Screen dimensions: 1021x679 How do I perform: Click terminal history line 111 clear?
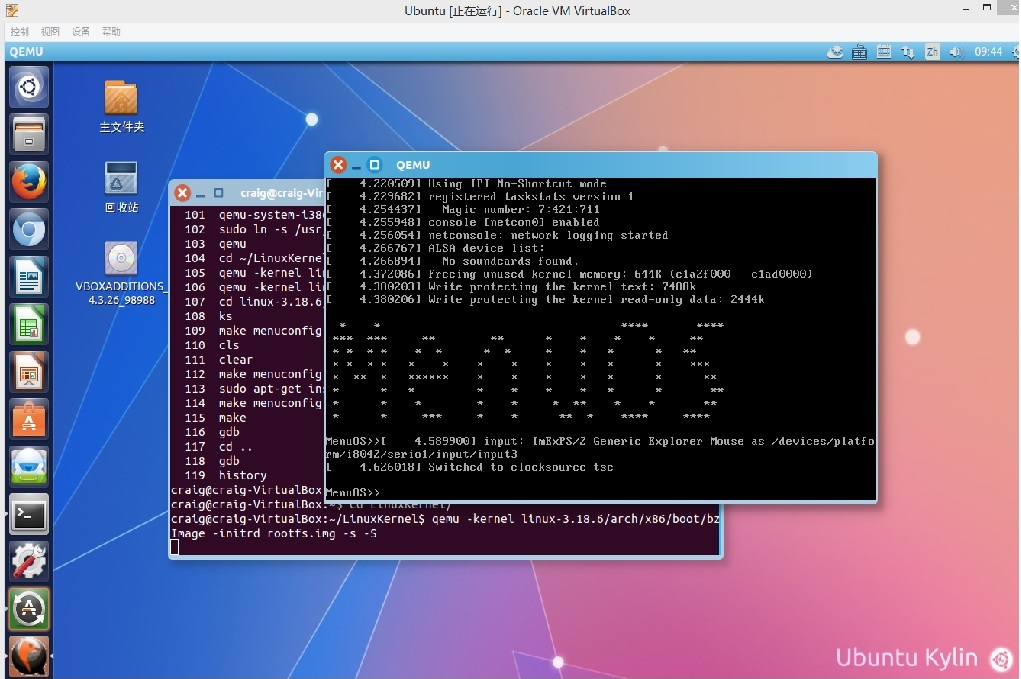[x=218, y=359]
